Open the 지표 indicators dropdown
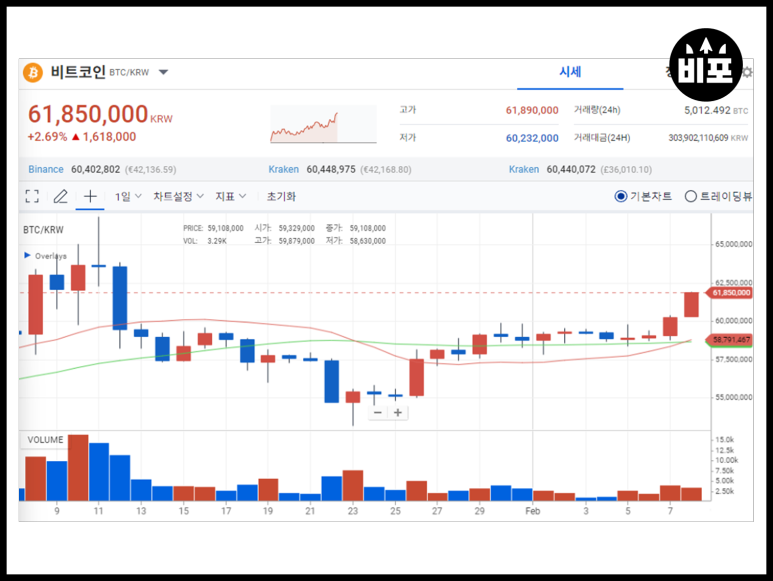The width and height of the screenshot is (773, 581). (x=231, y=197)
